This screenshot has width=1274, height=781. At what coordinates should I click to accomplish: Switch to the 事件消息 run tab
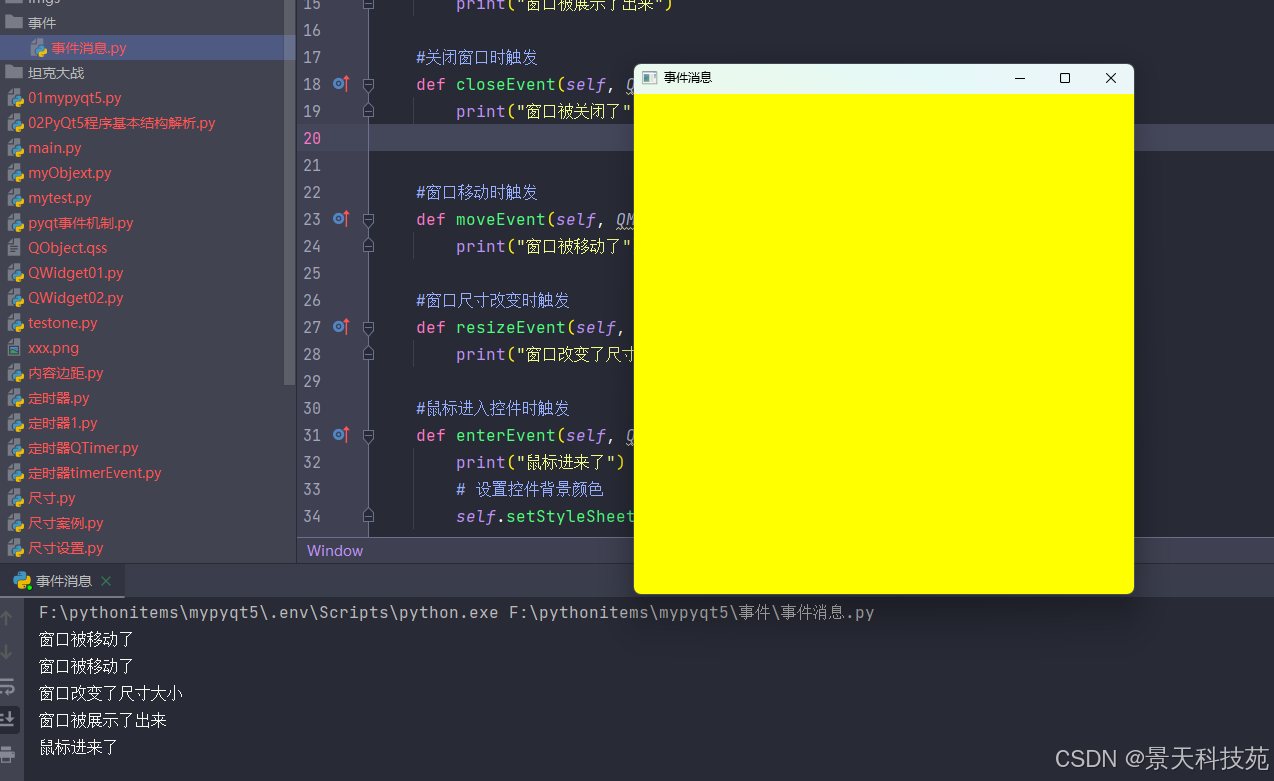click(x=63, y=581)
